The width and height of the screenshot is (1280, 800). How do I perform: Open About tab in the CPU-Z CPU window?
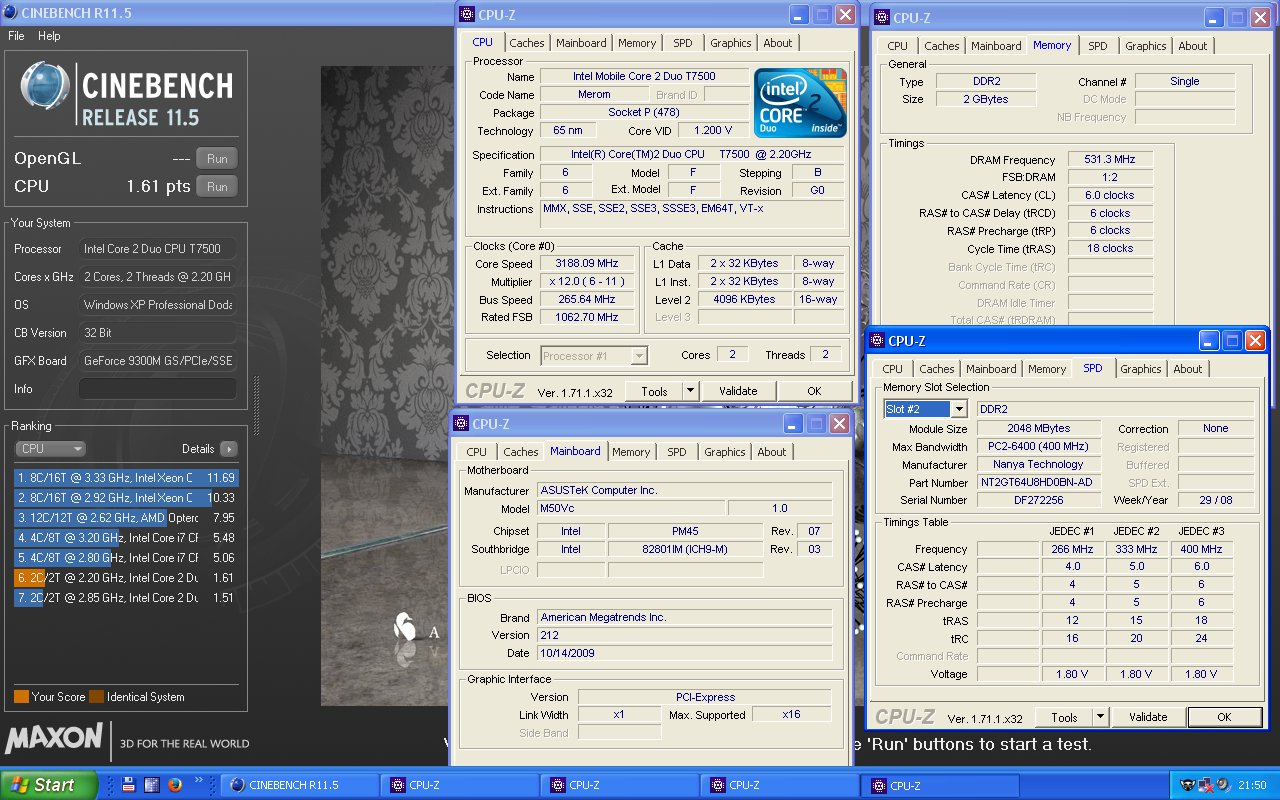(x=778, y=43)
